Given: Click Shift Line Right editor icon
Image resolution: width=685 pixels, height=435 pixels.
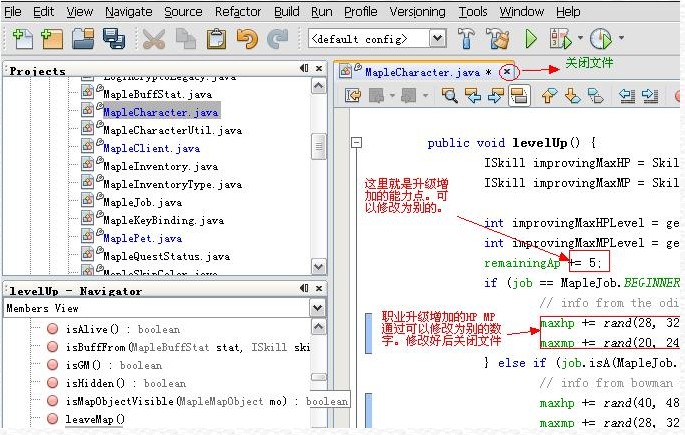Looking at the screenshot, I should (650, 95).
